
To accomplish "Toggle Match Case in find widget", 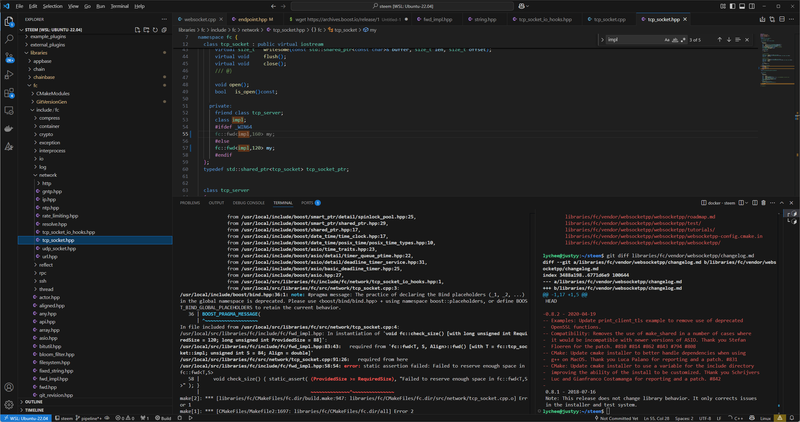I will (667, 39).
